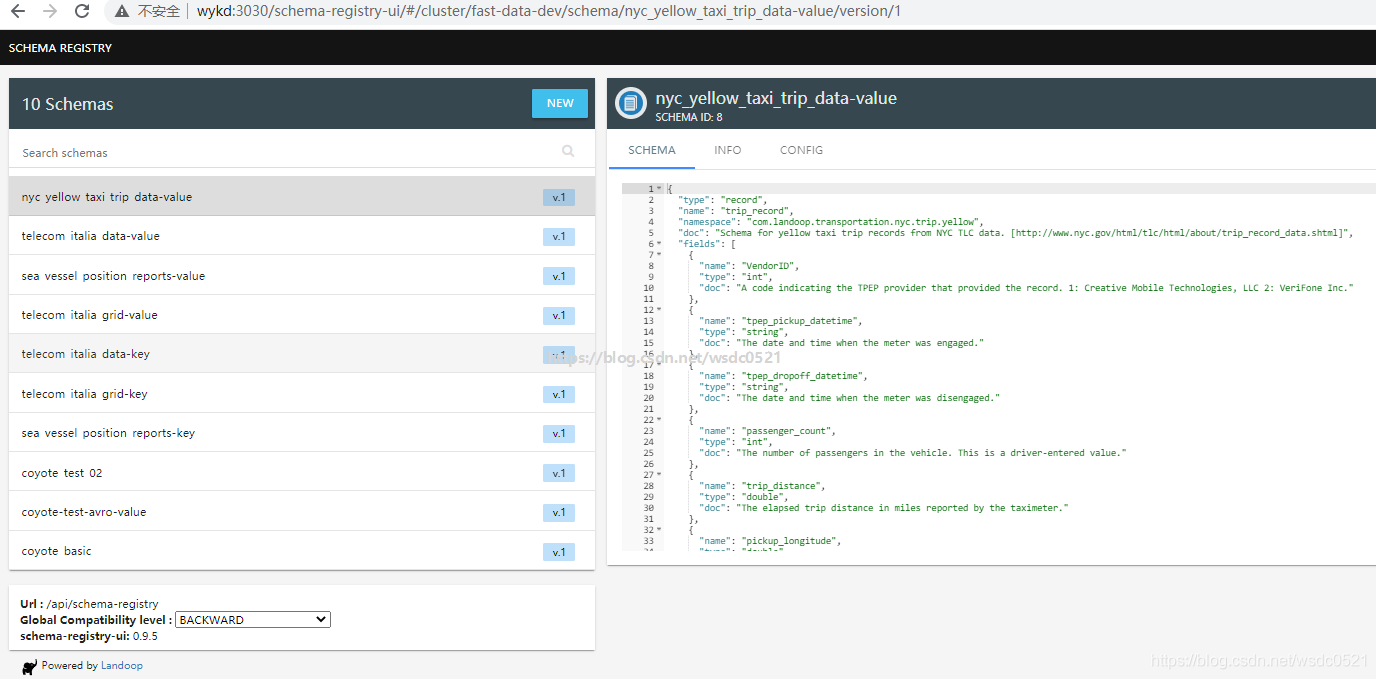Collapse the VendorID object fold at line 7

coord(659,255)
